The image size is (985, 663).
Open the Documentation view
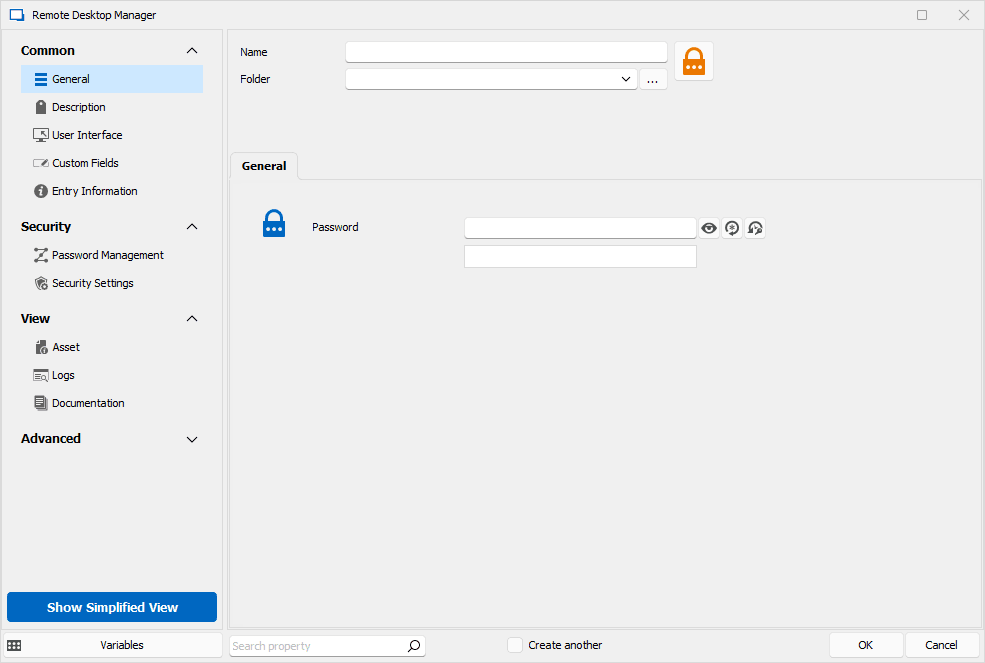pos(112,403)
